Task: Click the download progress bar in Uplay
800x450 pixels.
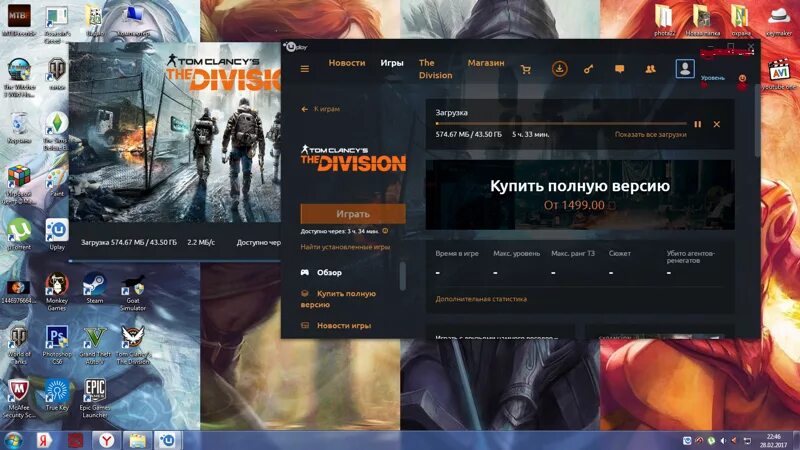Action: click(561, 123)
